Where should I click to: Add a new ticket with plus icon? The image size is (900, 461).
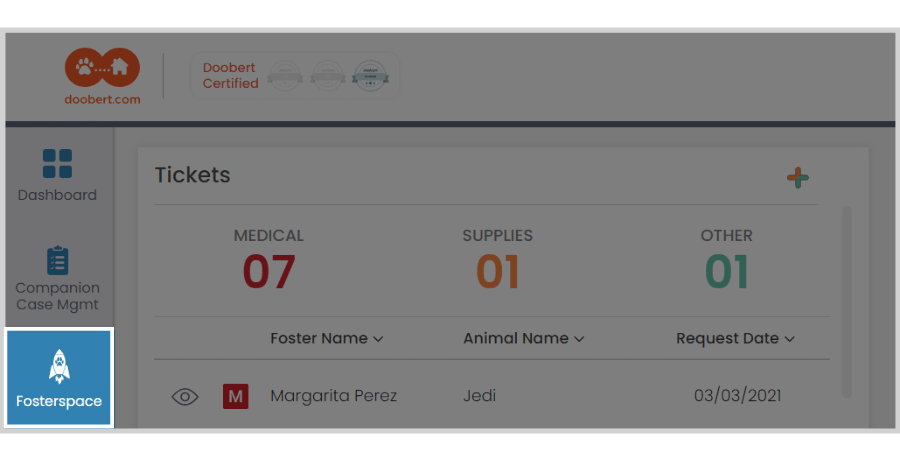[x=797, y=178]
